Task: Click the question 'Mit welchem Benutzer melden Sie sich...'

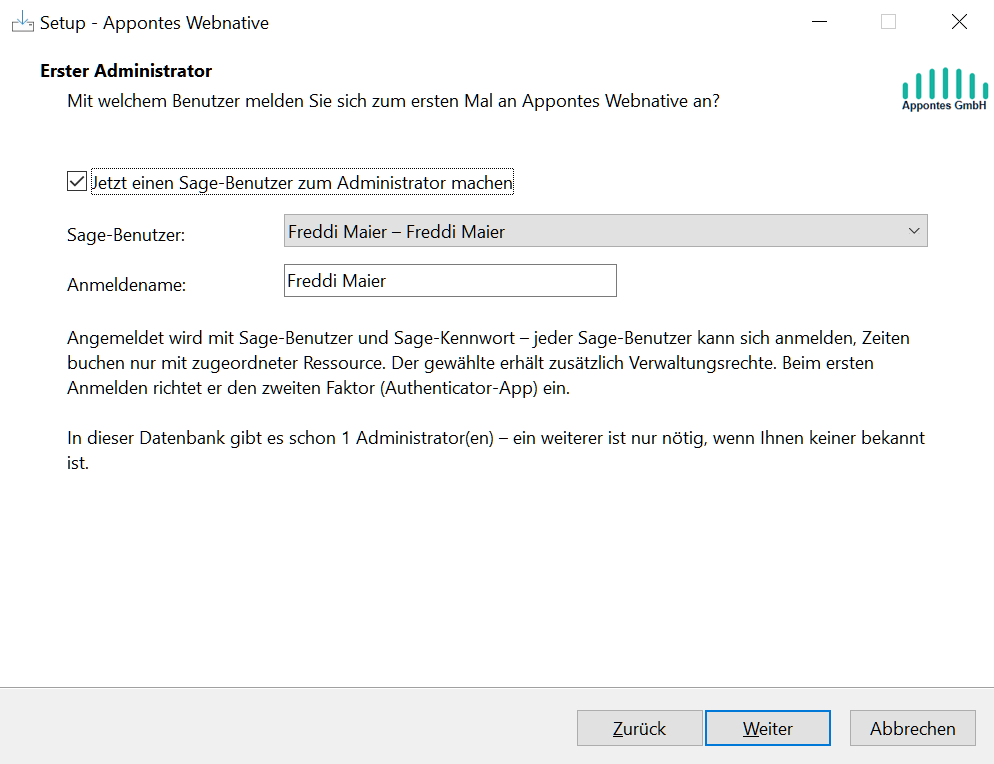Action: 394,101
